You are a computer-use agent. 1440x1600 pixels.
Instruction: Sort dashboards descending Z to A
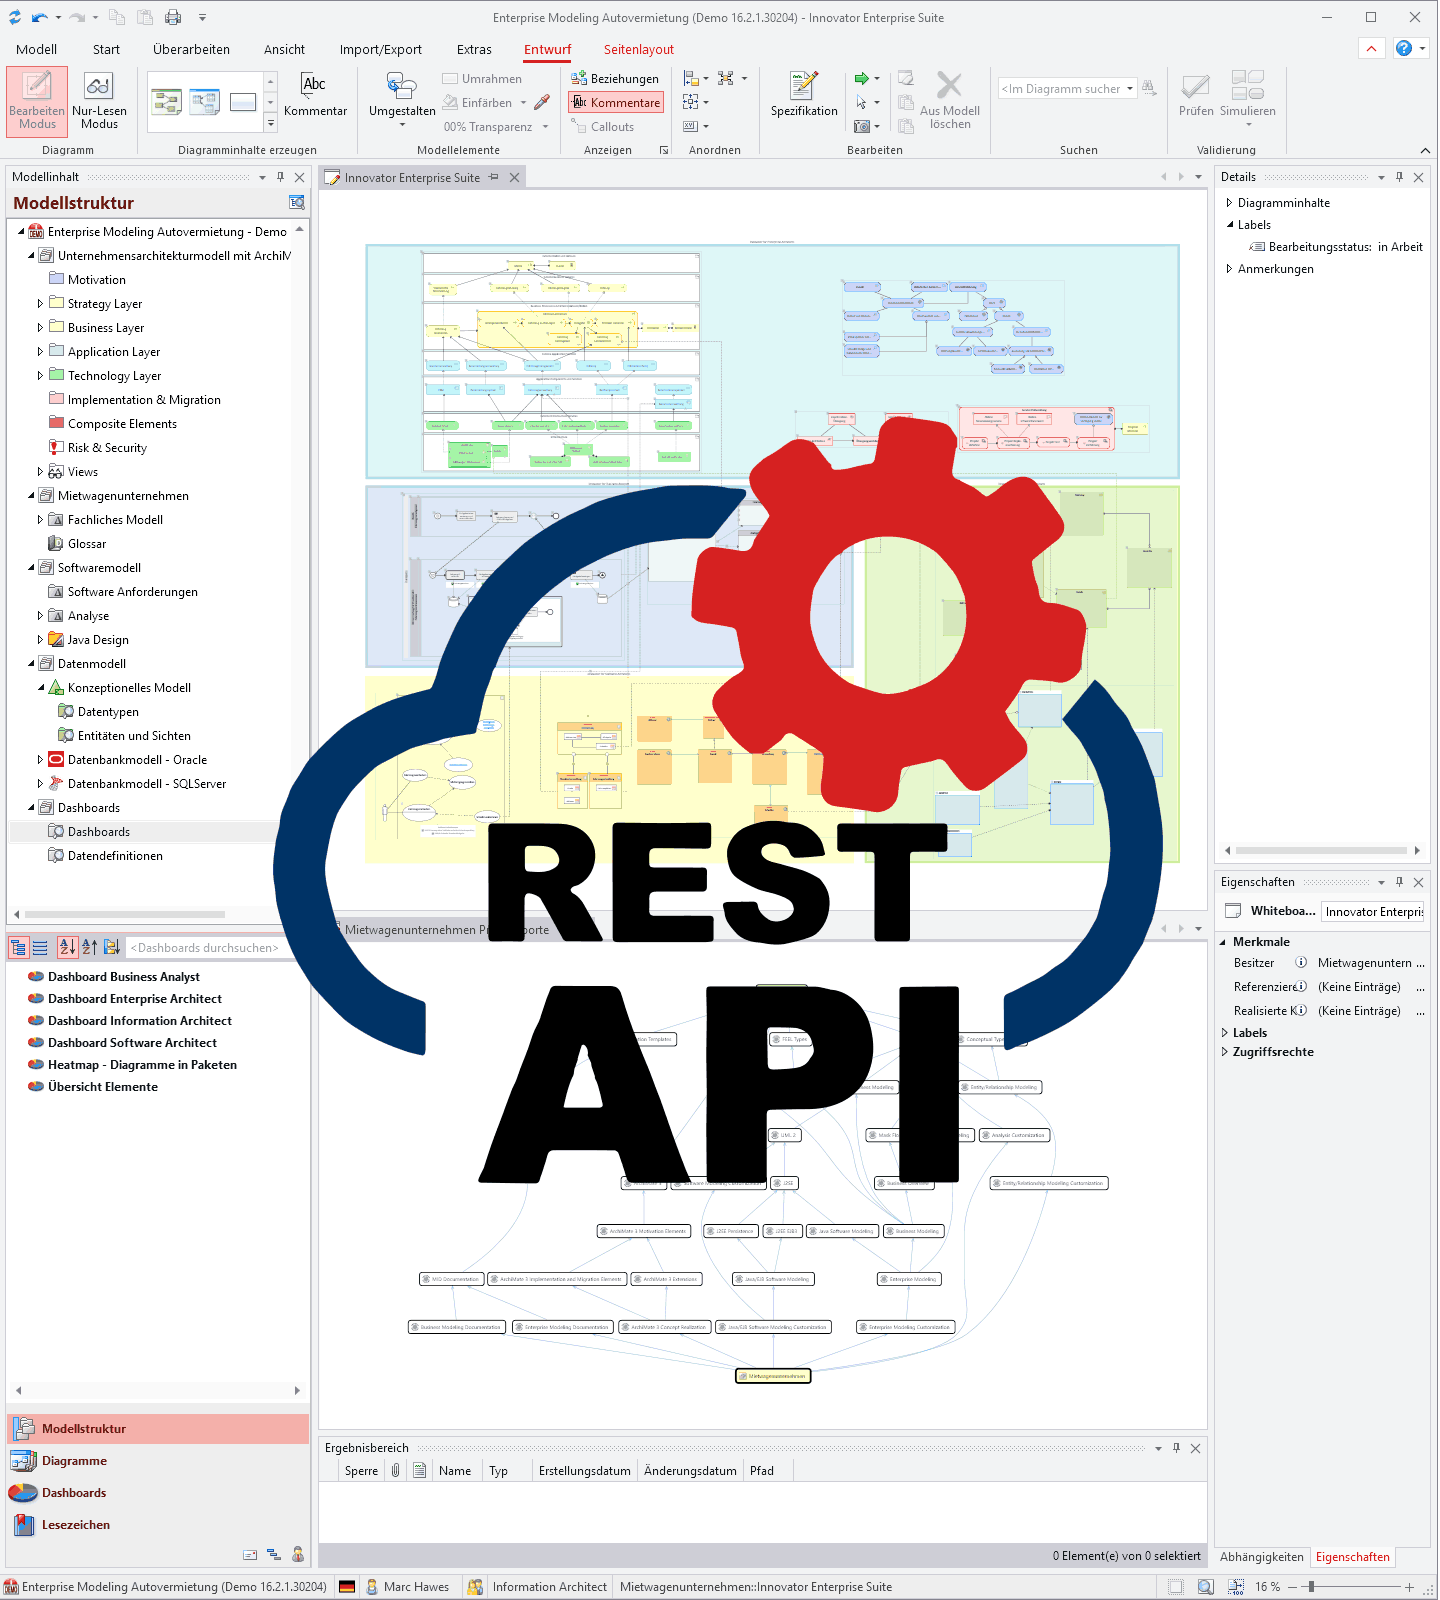click(x=90, y=947)
